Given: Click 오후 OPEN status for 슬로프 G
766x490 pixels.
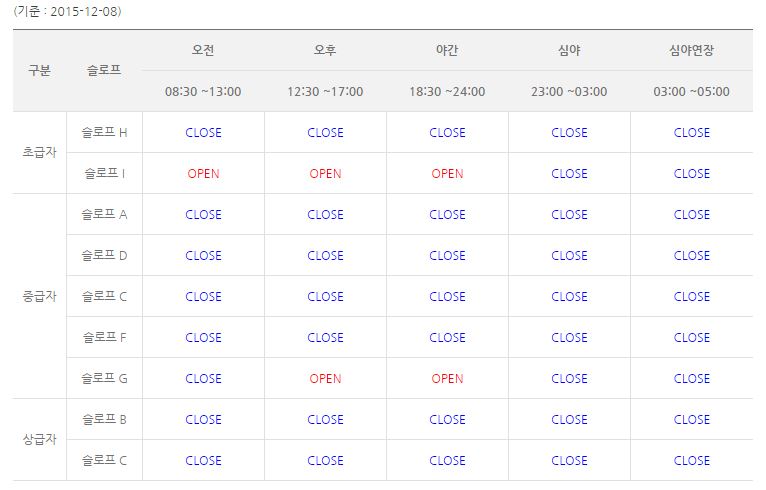Looking at the screenshot, I should [325, 378].
